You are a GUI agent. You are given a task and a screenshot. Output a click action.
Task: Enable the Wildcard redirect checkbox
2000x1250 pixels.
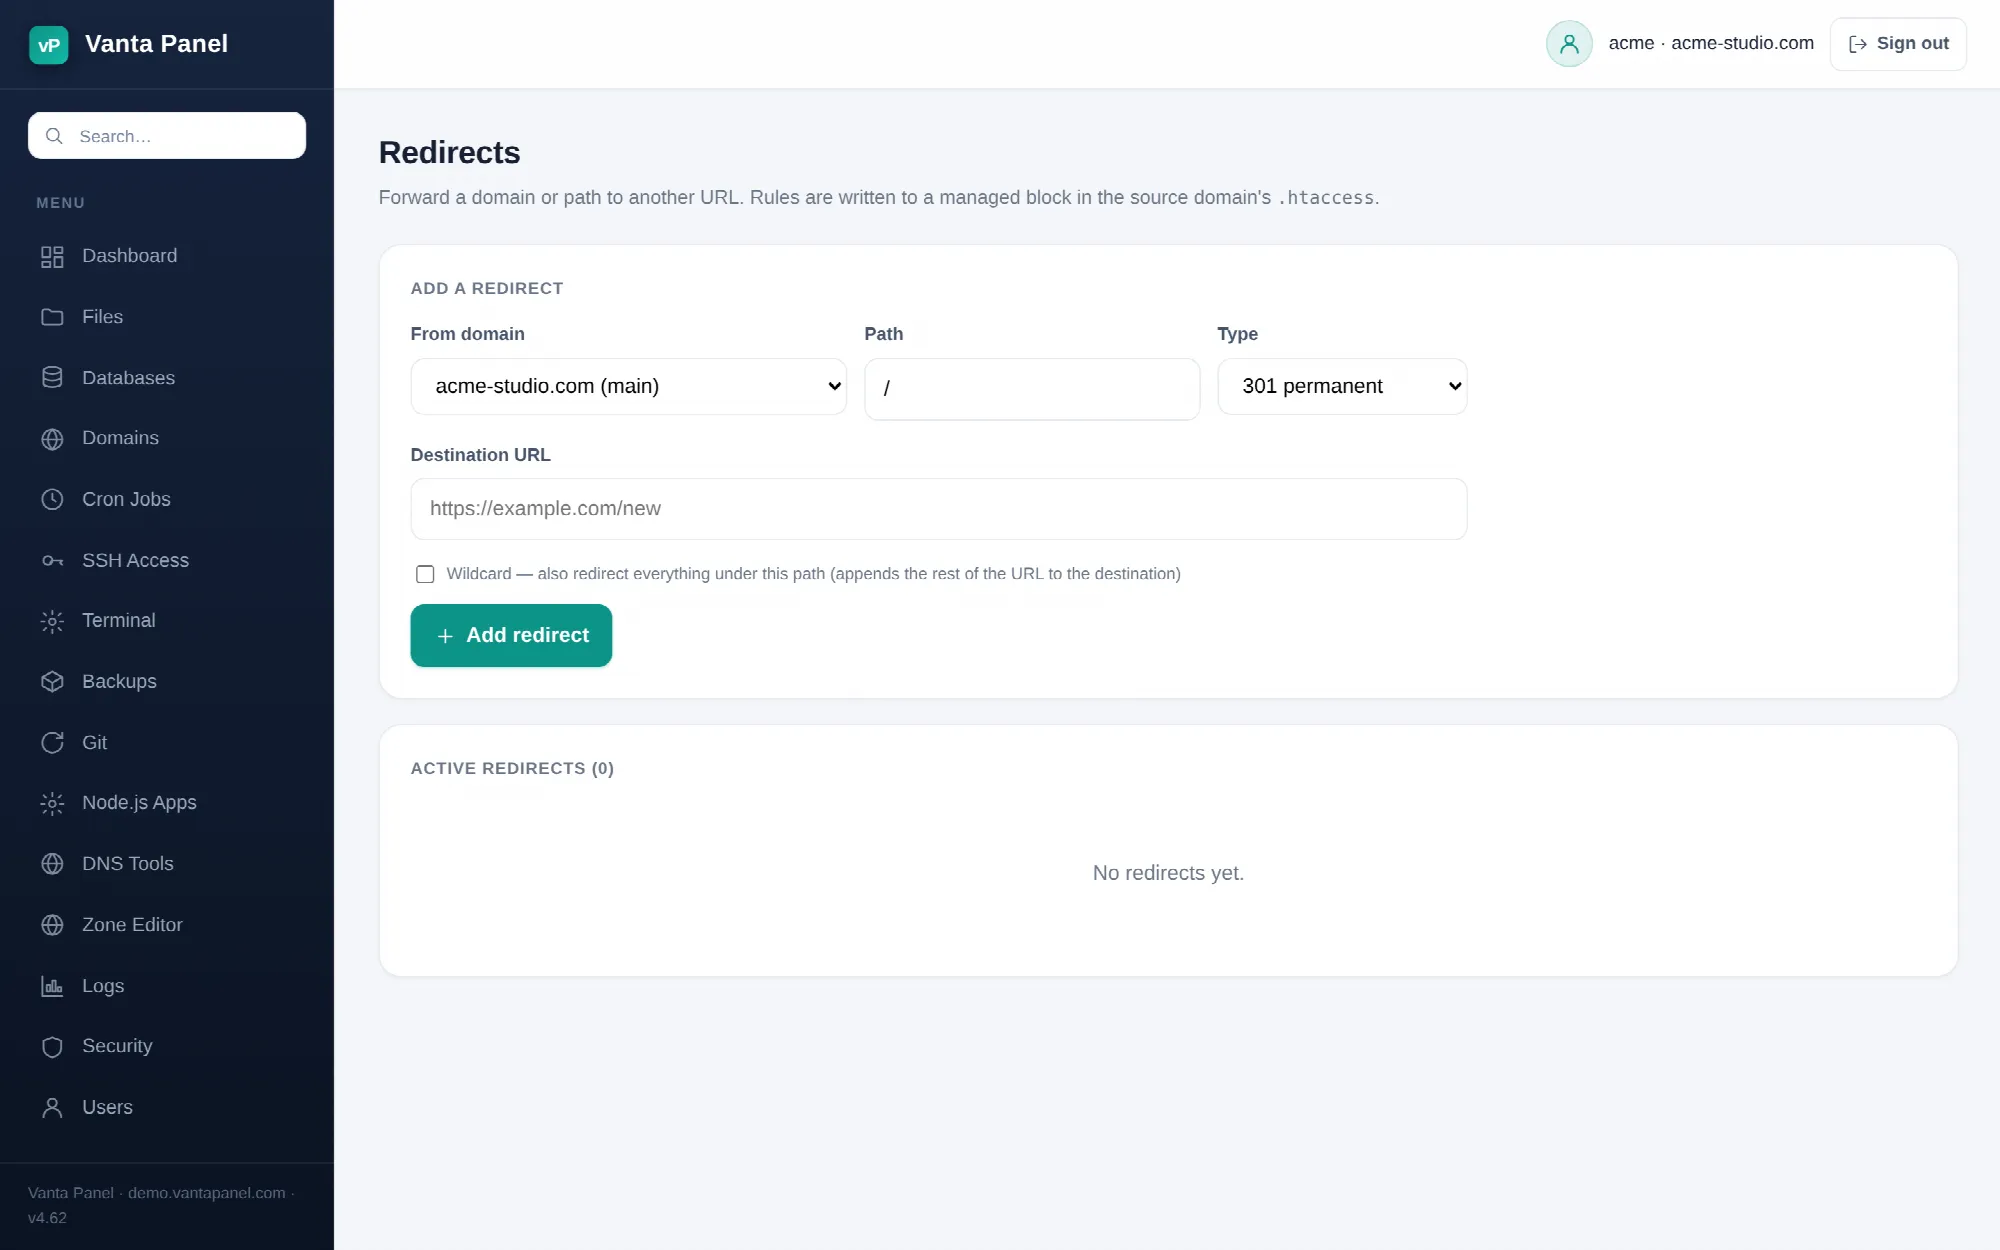click(425, 574)
